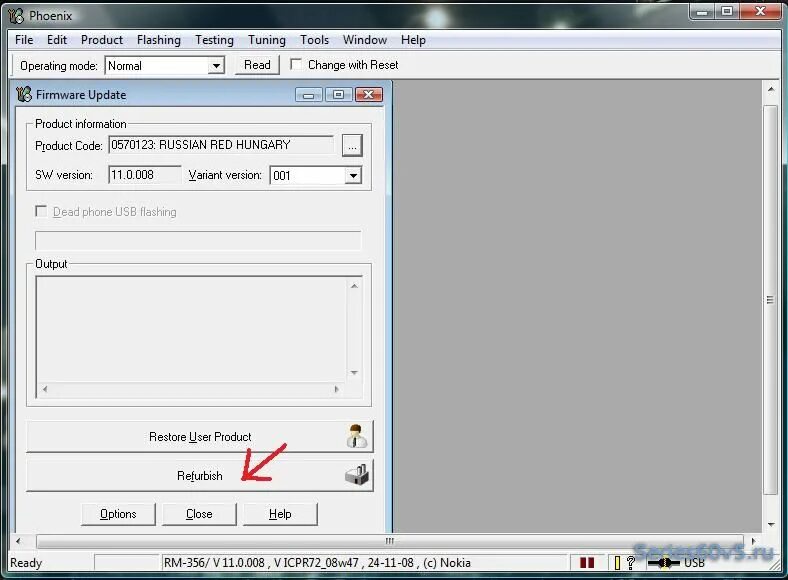788x580 pixels.
Task: Click the red bars status indicator icon
Action: point(586,562)
